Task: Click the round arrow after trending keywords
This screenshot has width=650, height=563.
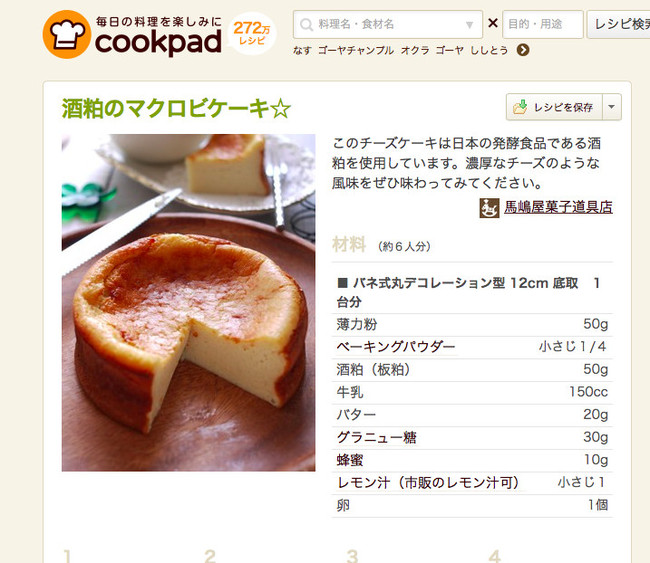Action: (x=523, y=50)
